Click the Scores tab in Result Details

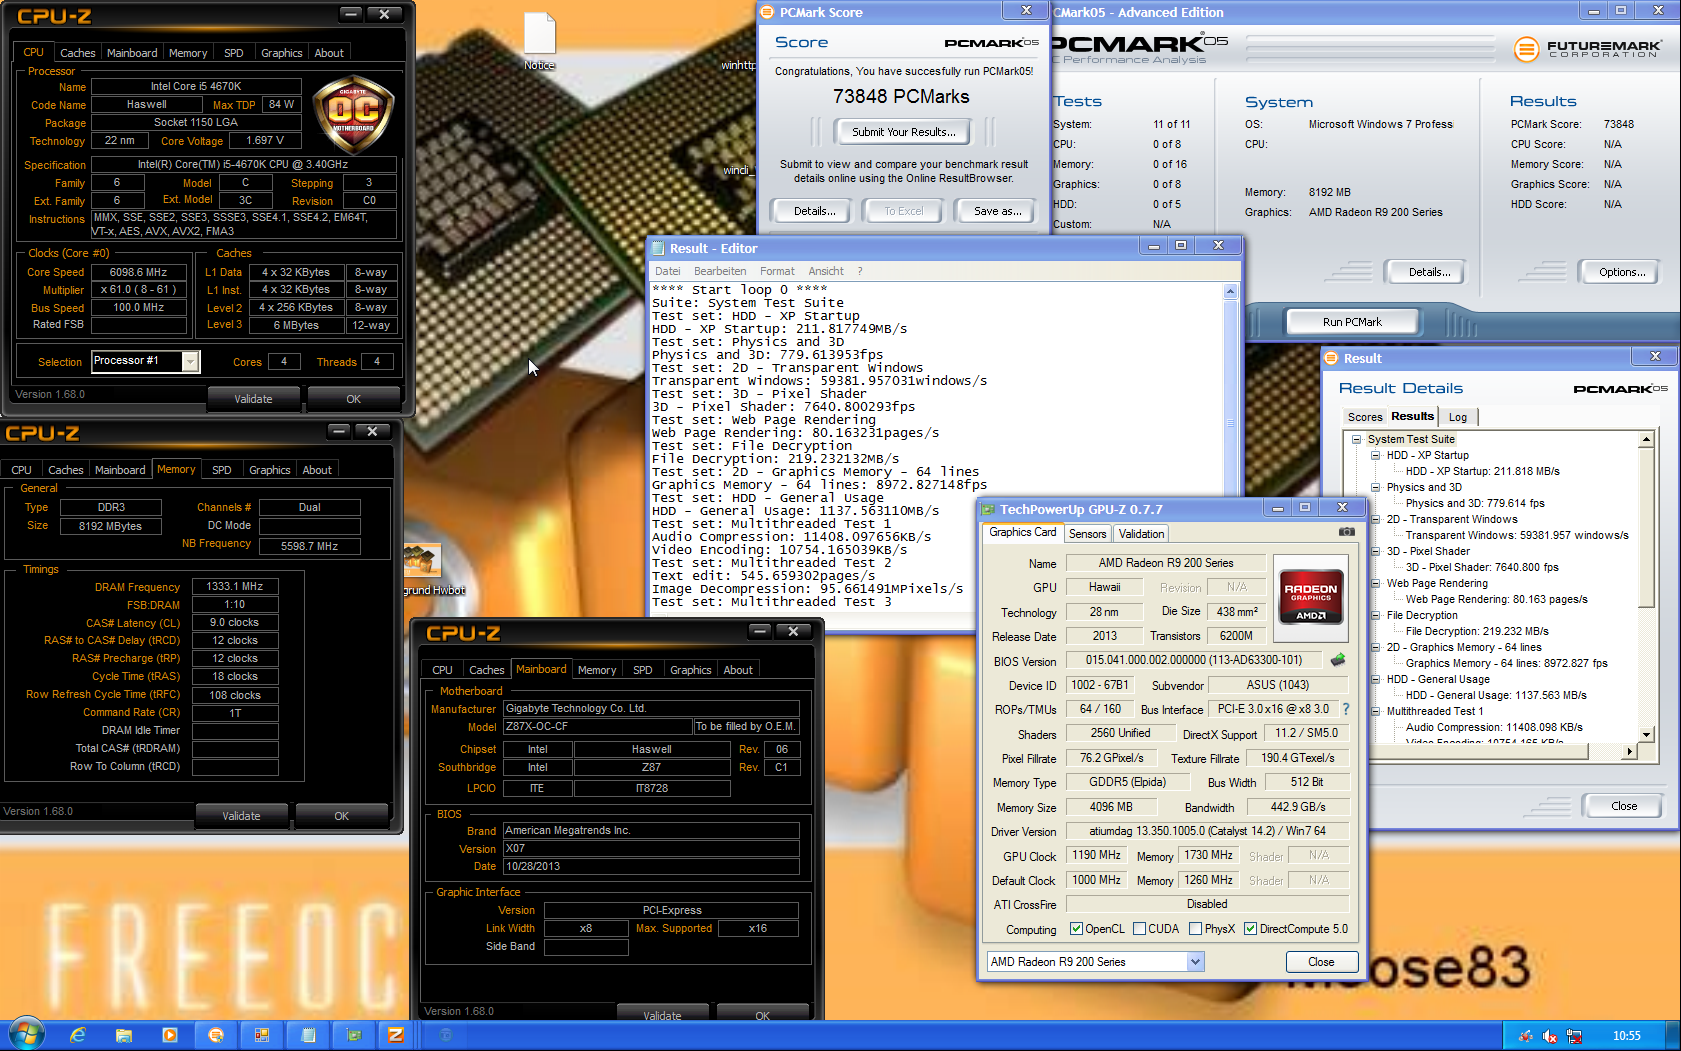1364,417
